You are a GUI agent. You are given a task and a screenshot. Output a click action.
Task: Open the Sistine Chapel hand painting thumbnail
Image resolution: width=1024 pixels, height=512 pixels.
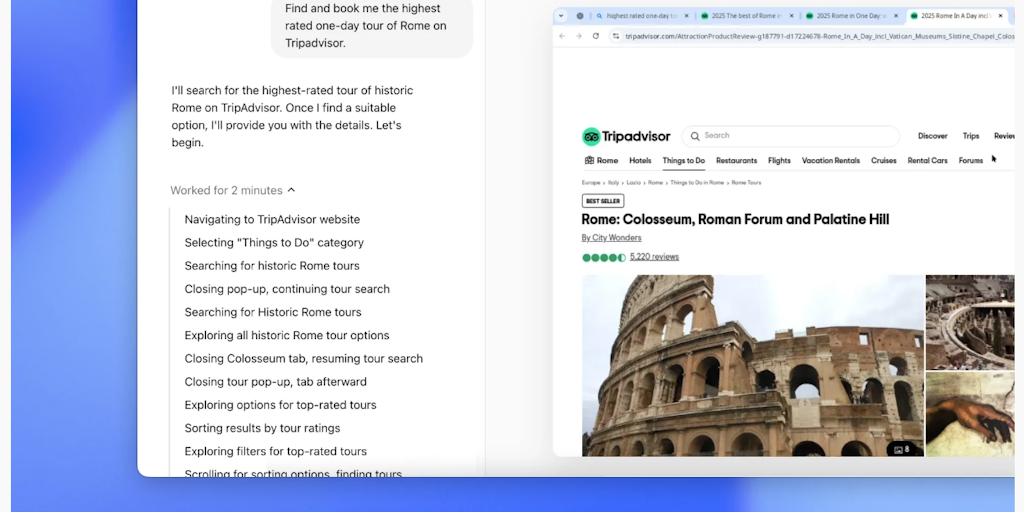click(x=970, y=414)
